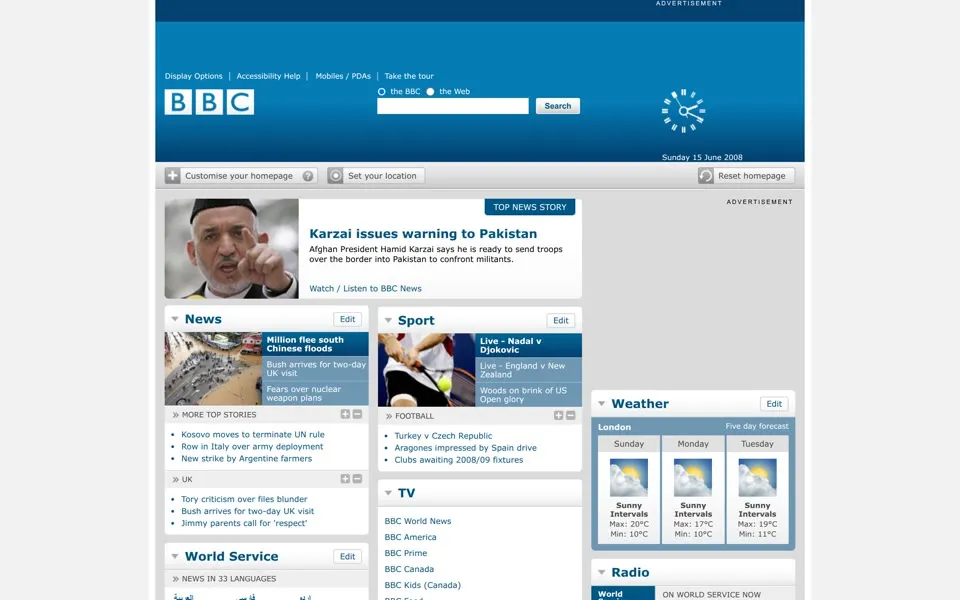Screen dimensions: 960x600
Task: Collapse the News module triangle
Action: tap(175, 319)
